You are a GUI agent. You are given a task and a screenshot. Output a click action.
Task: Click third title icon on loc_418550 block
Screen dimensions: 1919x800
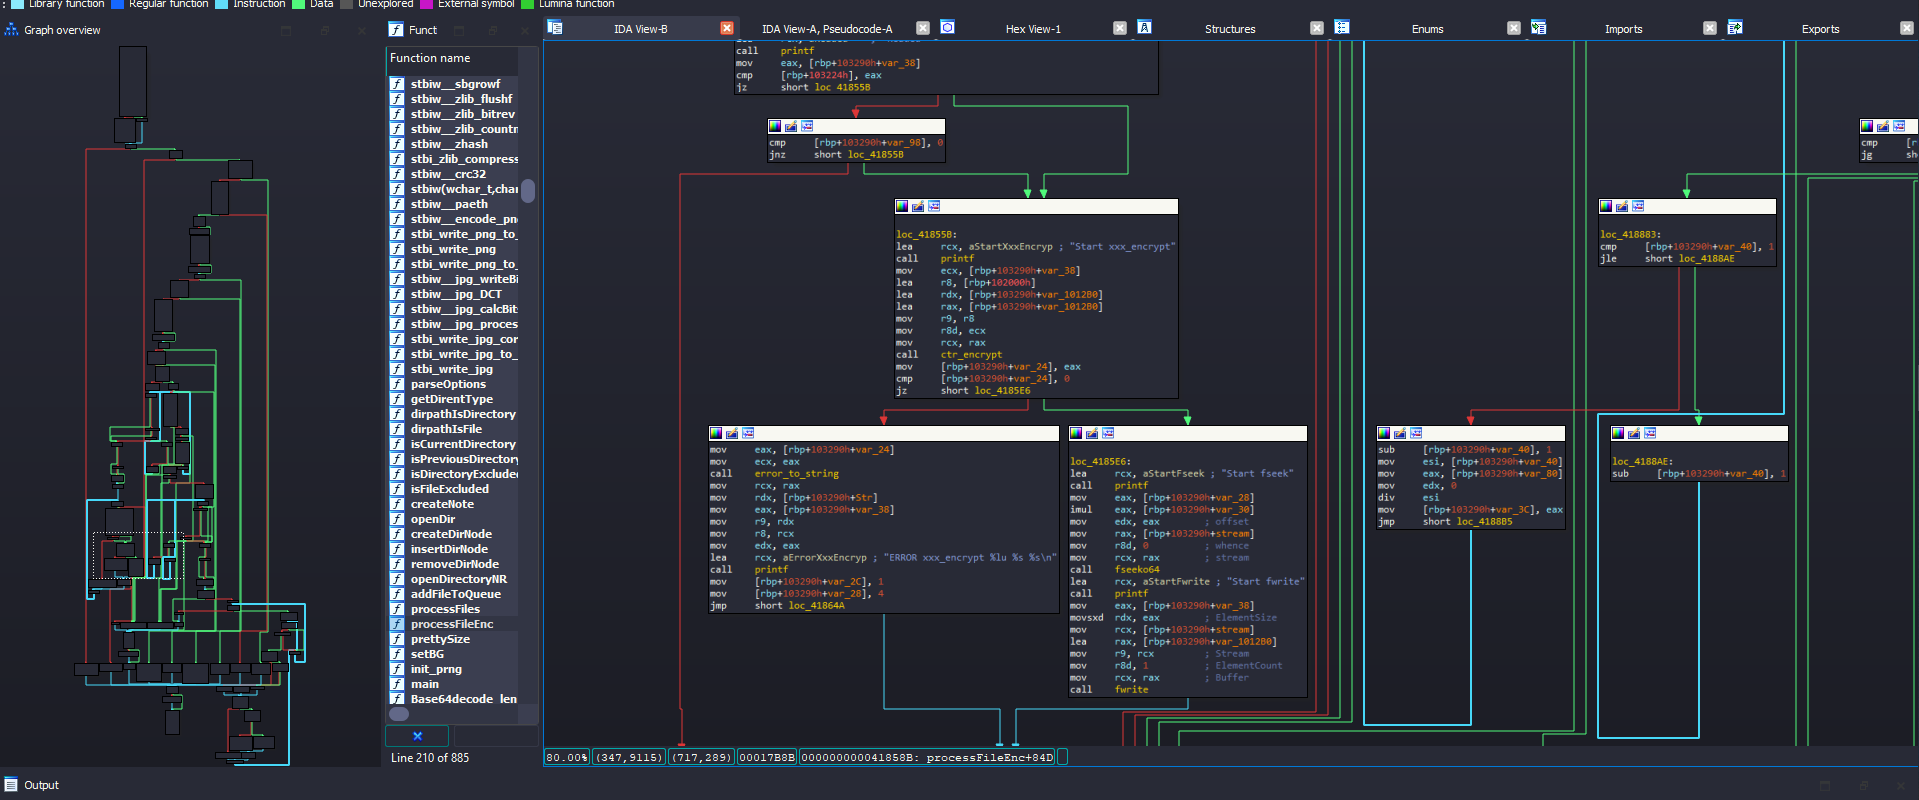[934, 206]
